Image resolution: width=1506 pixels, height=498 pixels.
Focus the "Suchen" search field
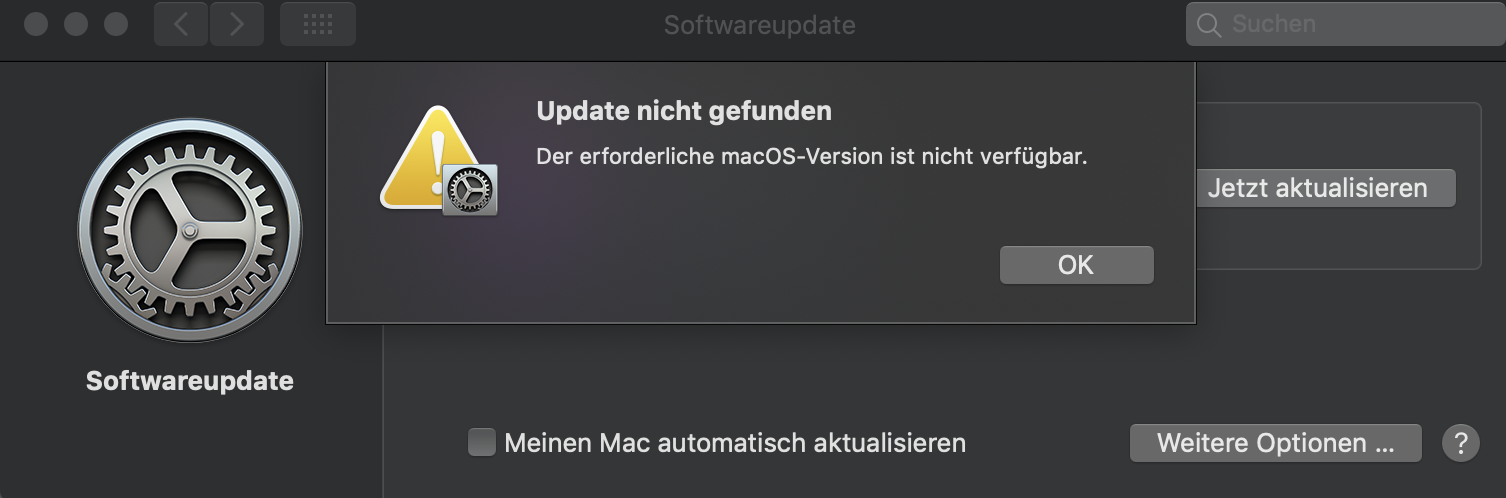coord(1350,25)
